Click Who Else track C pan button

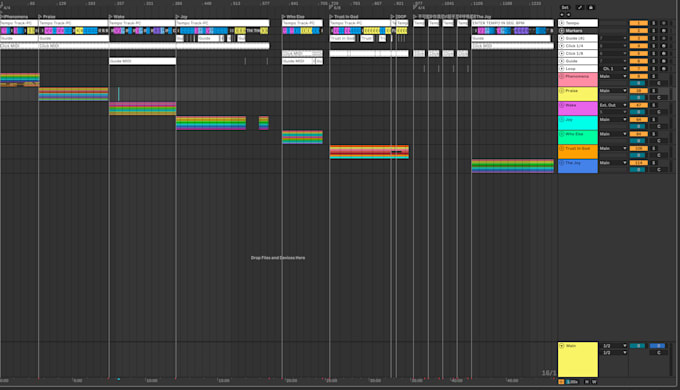click(658, 141)
